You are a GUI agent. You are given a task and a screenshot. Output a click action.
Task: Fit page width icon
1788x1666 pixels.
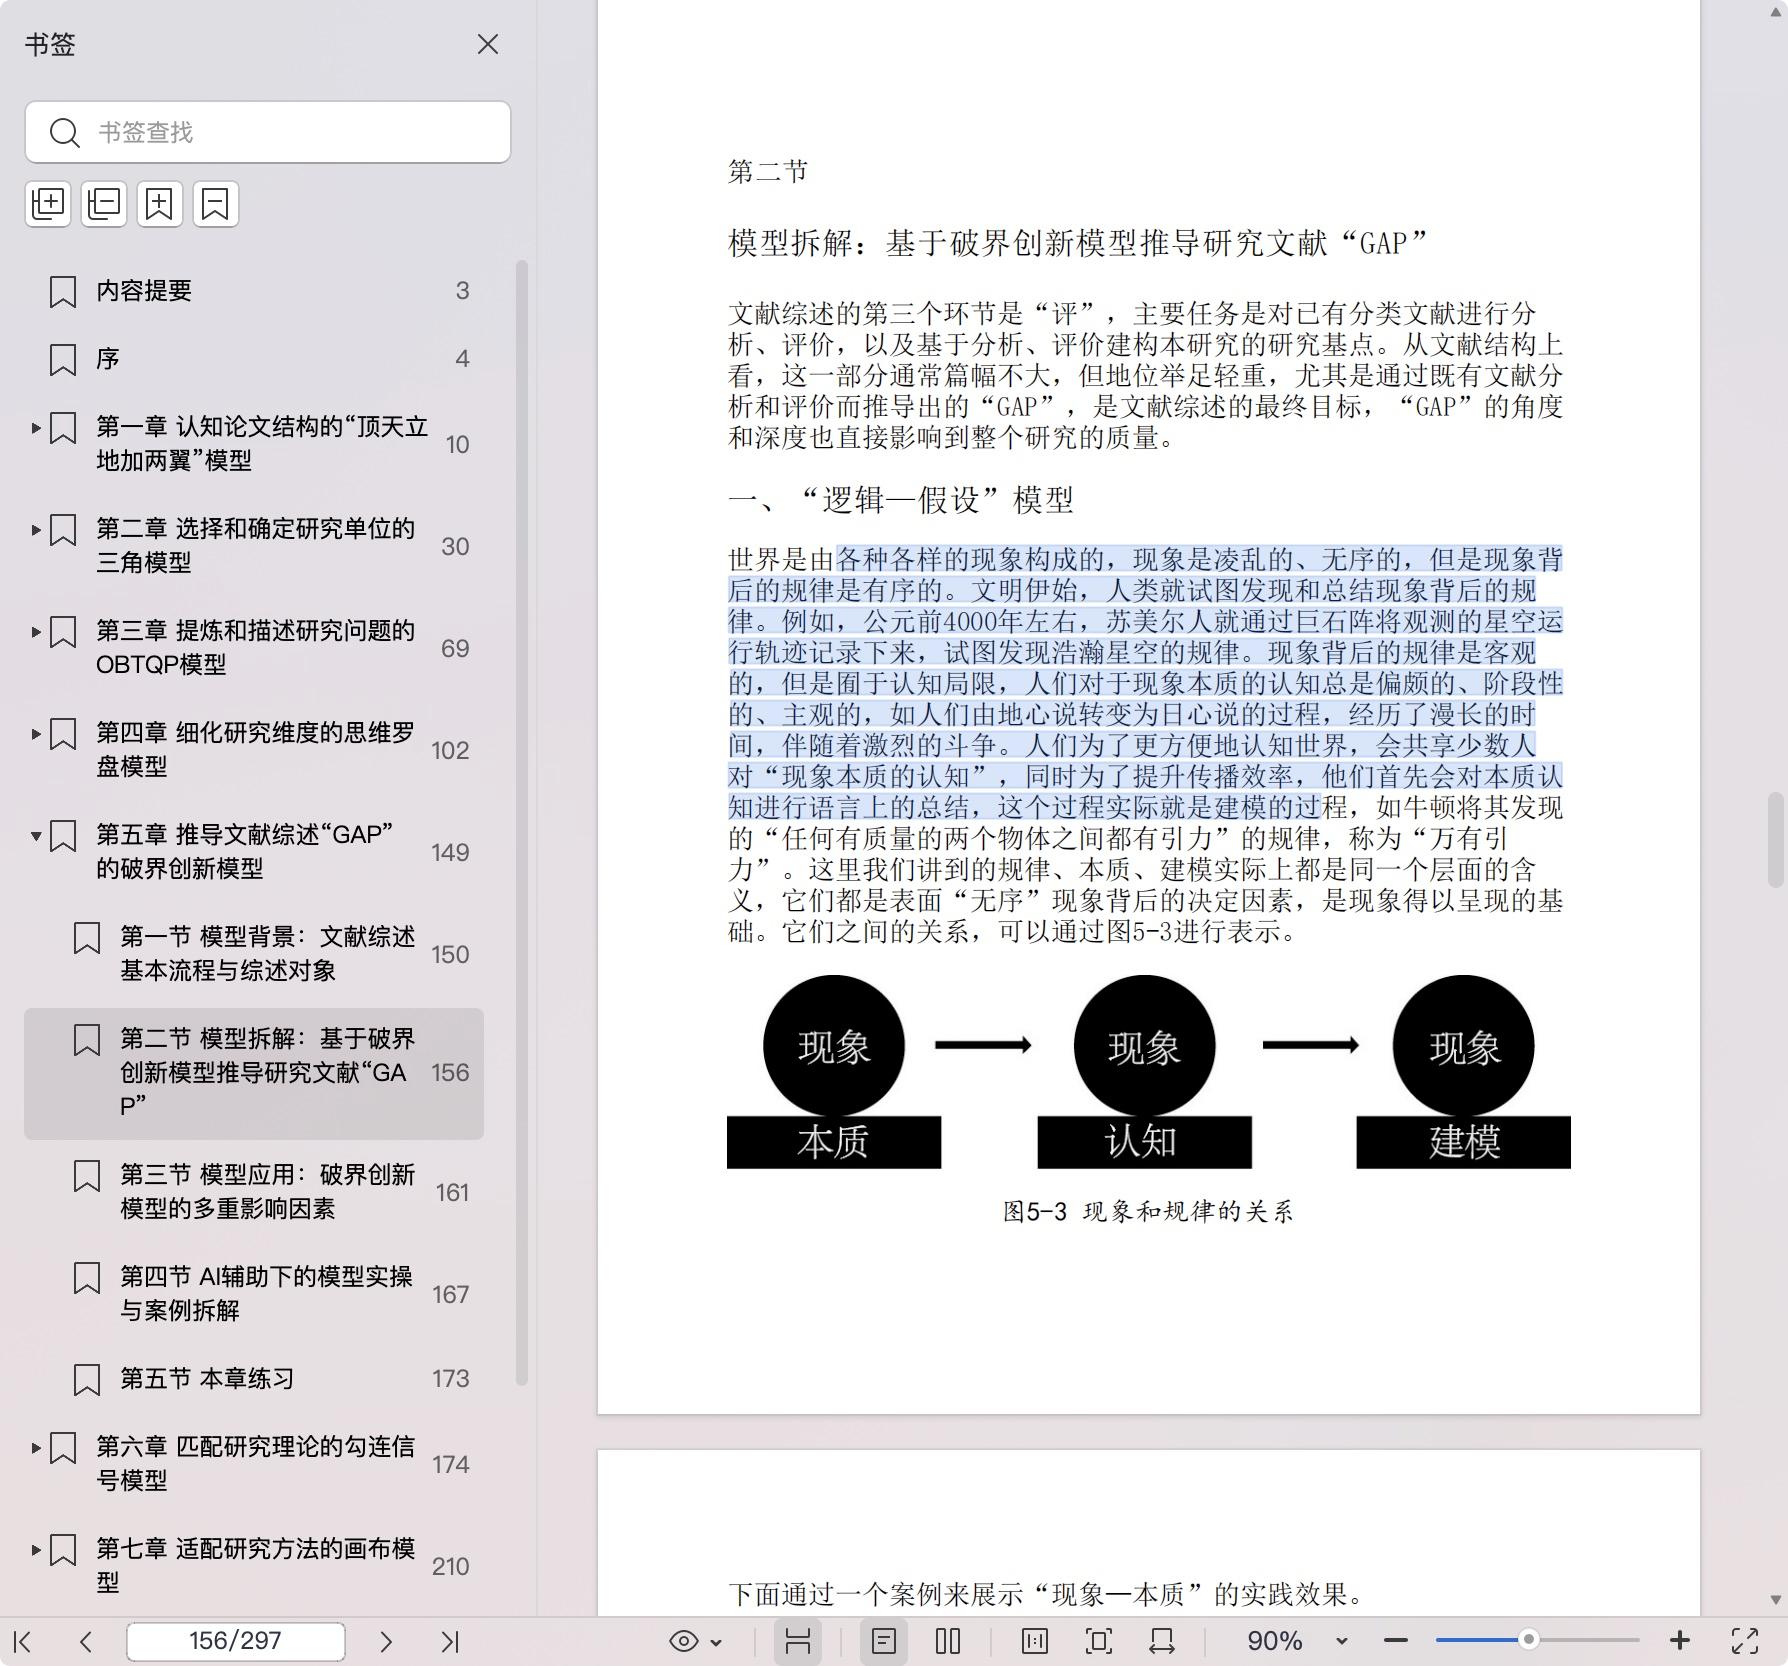tap(1162, 1641)
